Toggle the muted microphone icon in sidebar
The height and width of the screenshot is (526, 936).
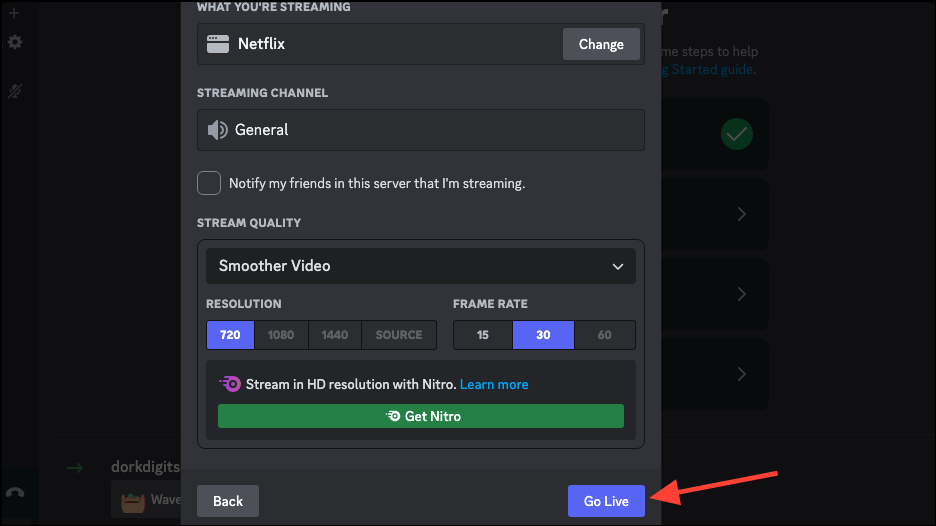(14, 91)
